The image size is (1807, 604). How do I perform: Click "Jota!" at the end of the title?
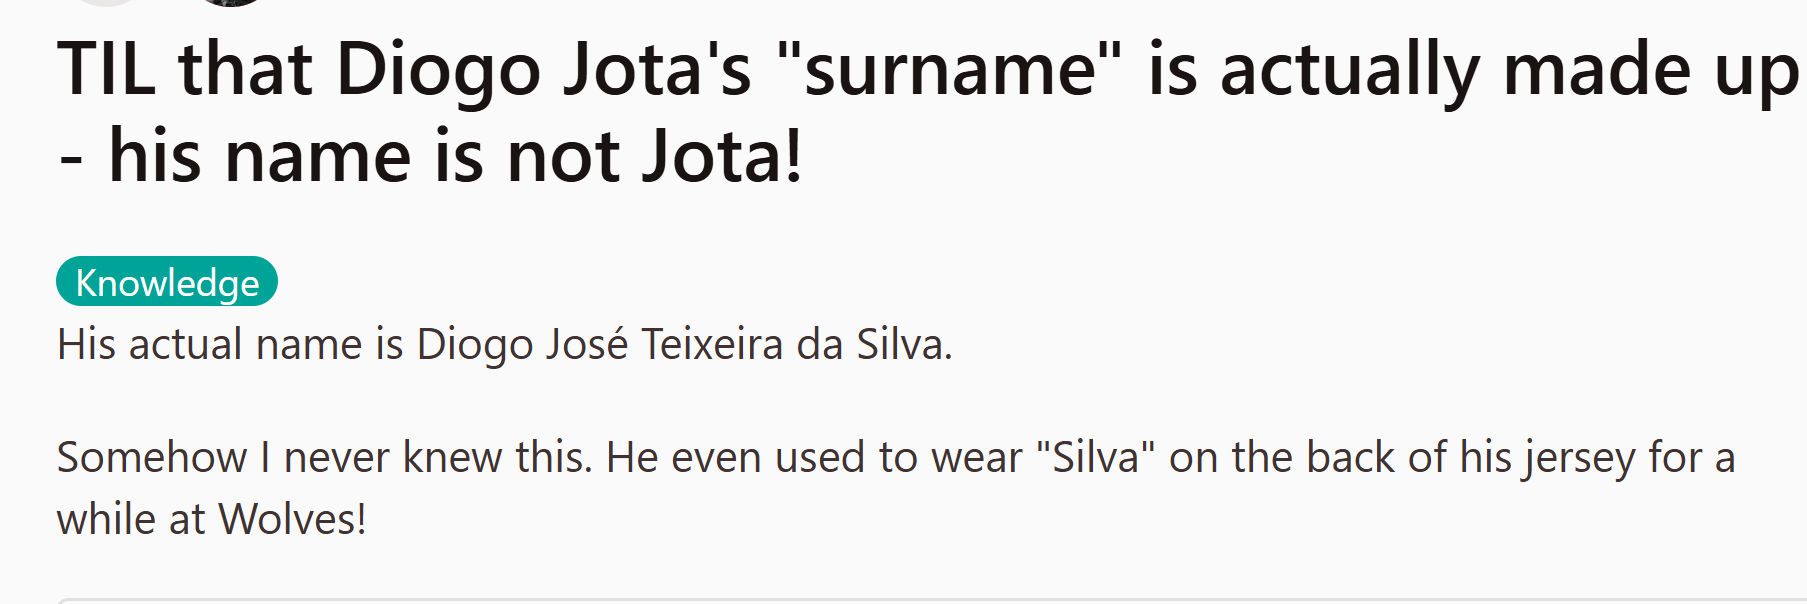[721, 157]
